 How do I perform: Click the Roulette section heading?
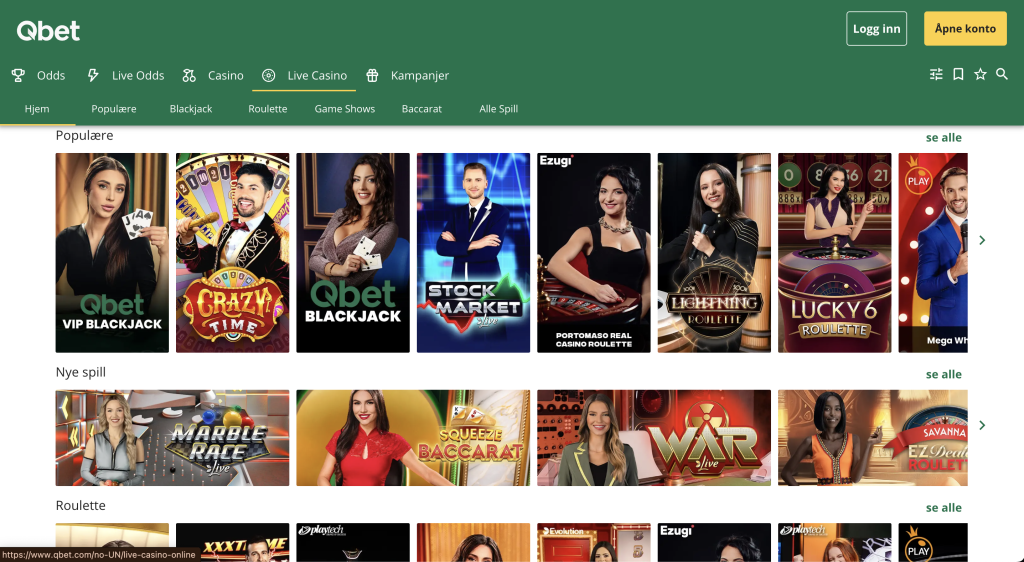[80, 506]
